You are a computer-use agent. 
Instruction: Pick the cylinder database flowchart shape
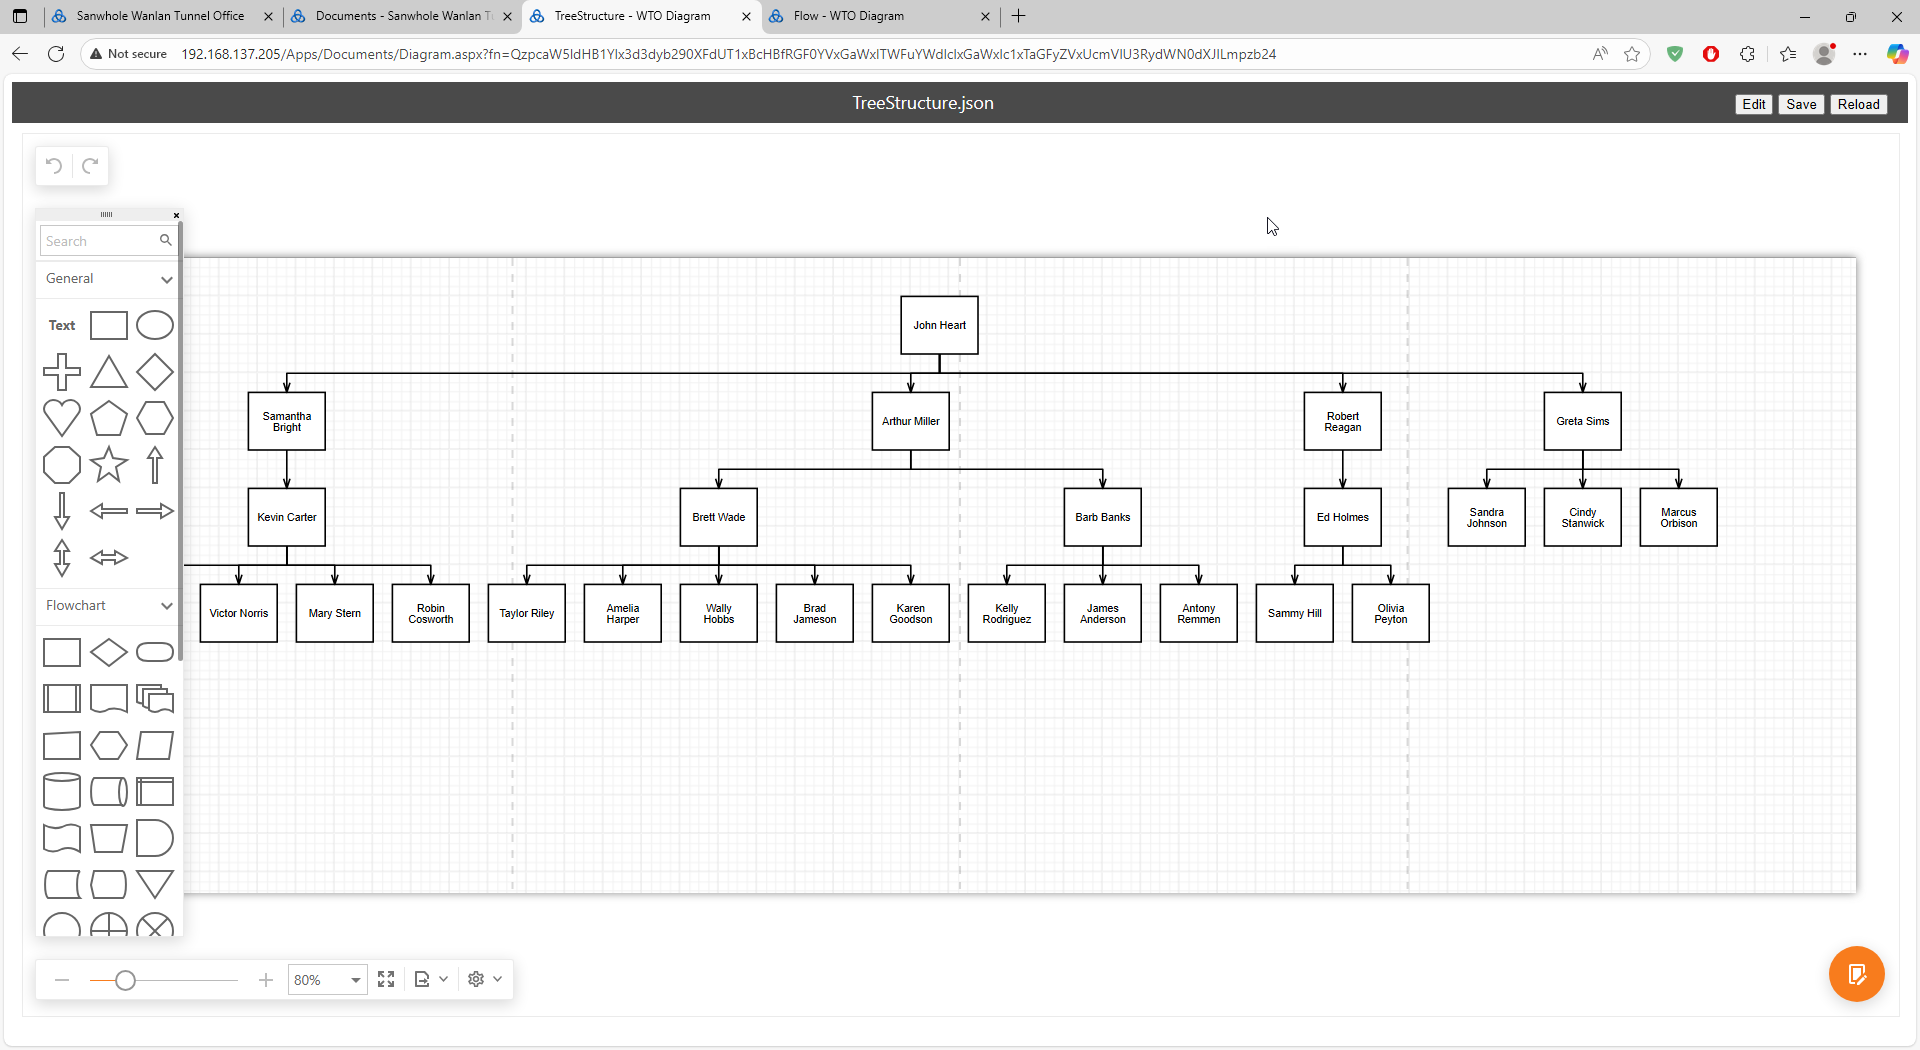click(x=62, y=791)
